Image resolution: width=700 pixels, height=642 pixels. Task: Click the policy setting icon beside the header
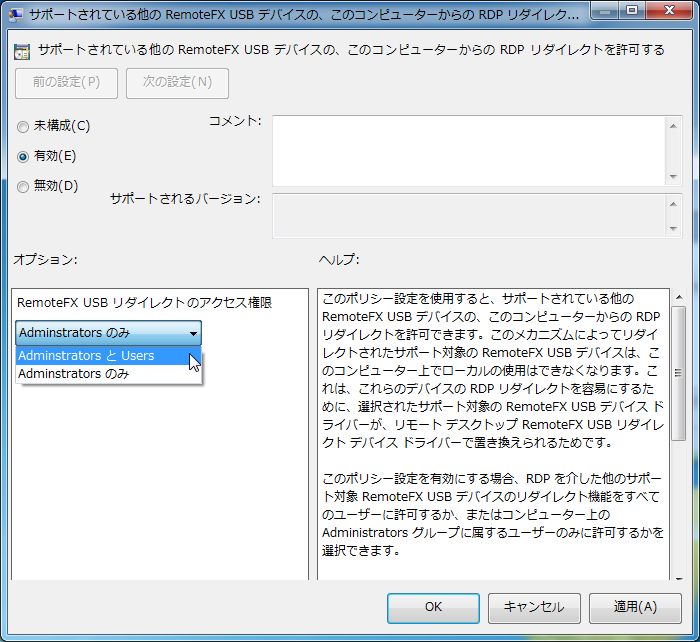pos(22,50)
